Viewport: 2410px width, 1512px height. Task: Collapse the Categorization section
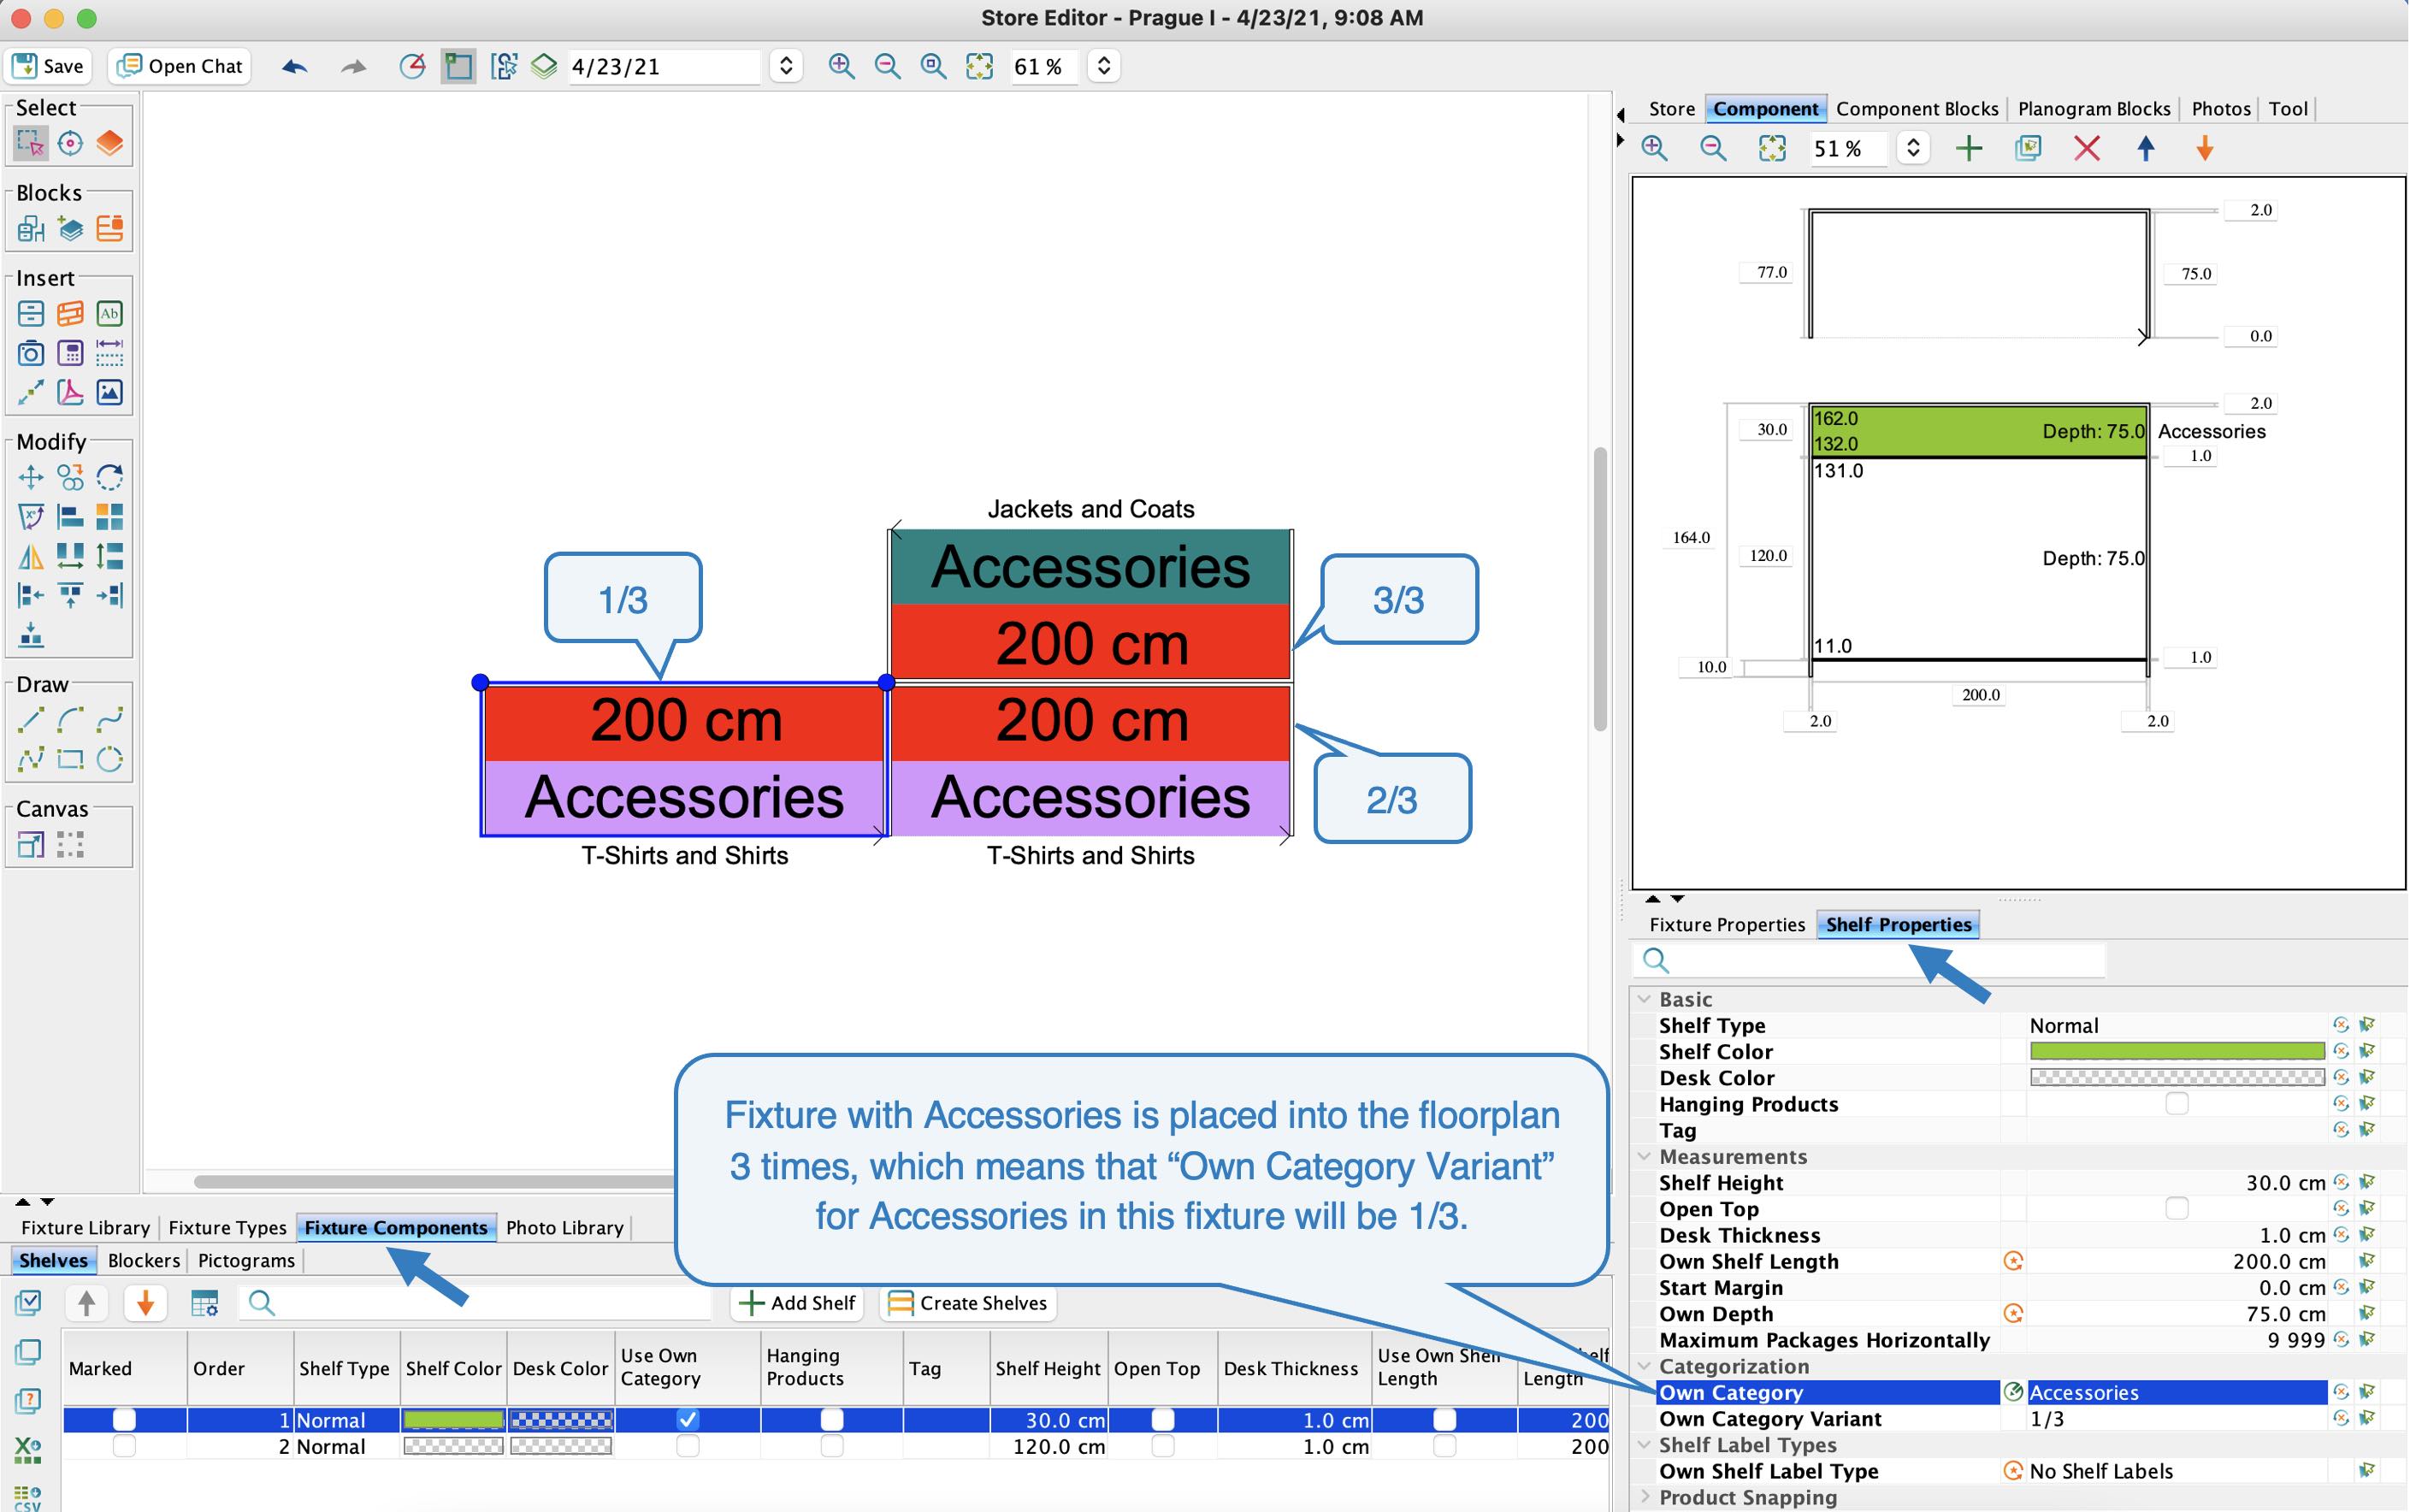(x=1644, y=1366)
